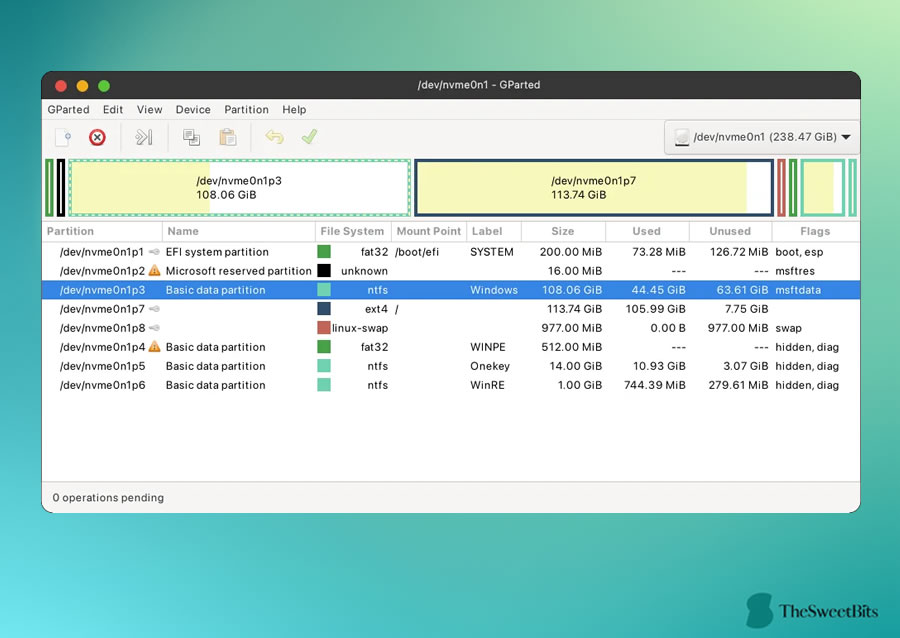The width and height of the screenshot is (900, 638).
Task: Select the /dev/nvme0n1p3 graphical partition block
Action: click(239, 188)
